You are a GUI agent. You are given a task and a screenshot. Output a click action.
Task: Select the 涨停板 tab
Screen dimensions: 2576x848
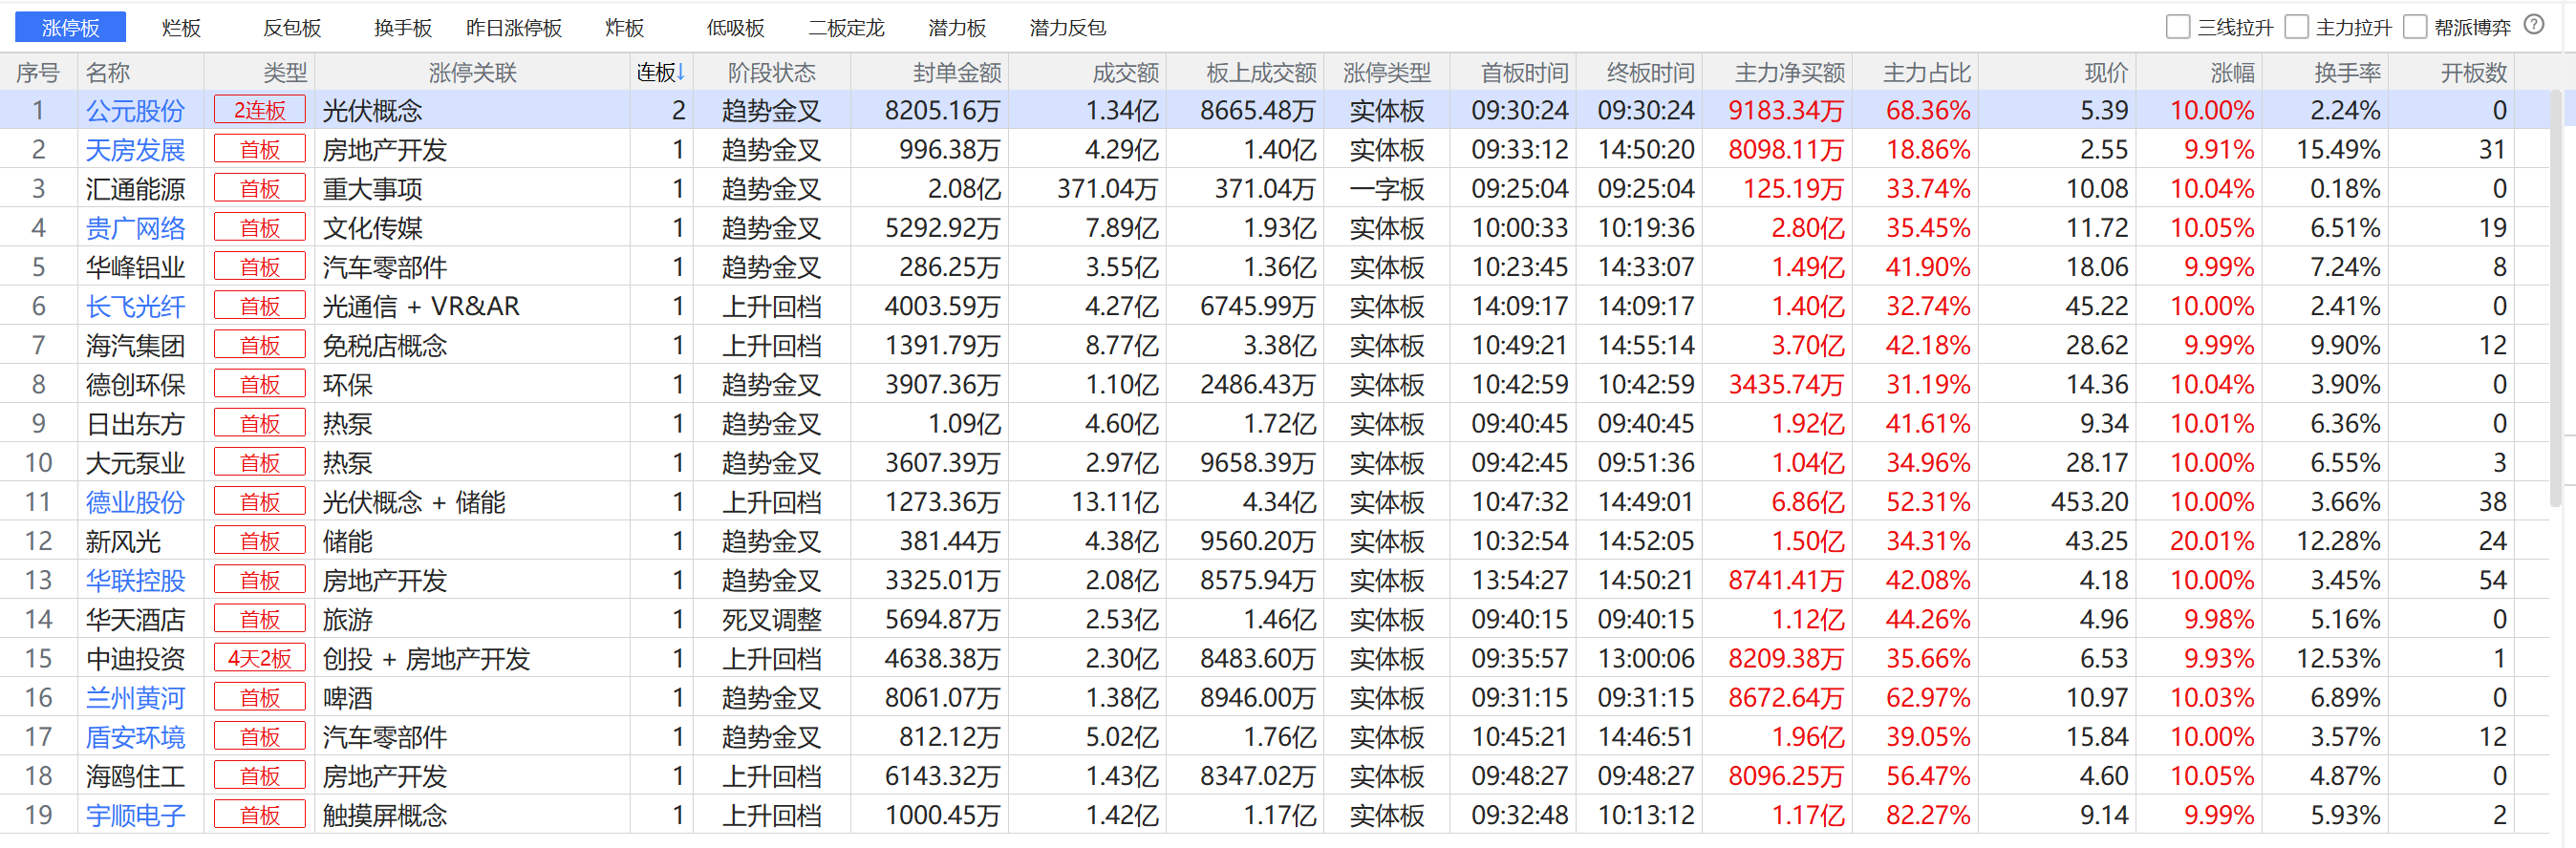click(x=70, y=27)
